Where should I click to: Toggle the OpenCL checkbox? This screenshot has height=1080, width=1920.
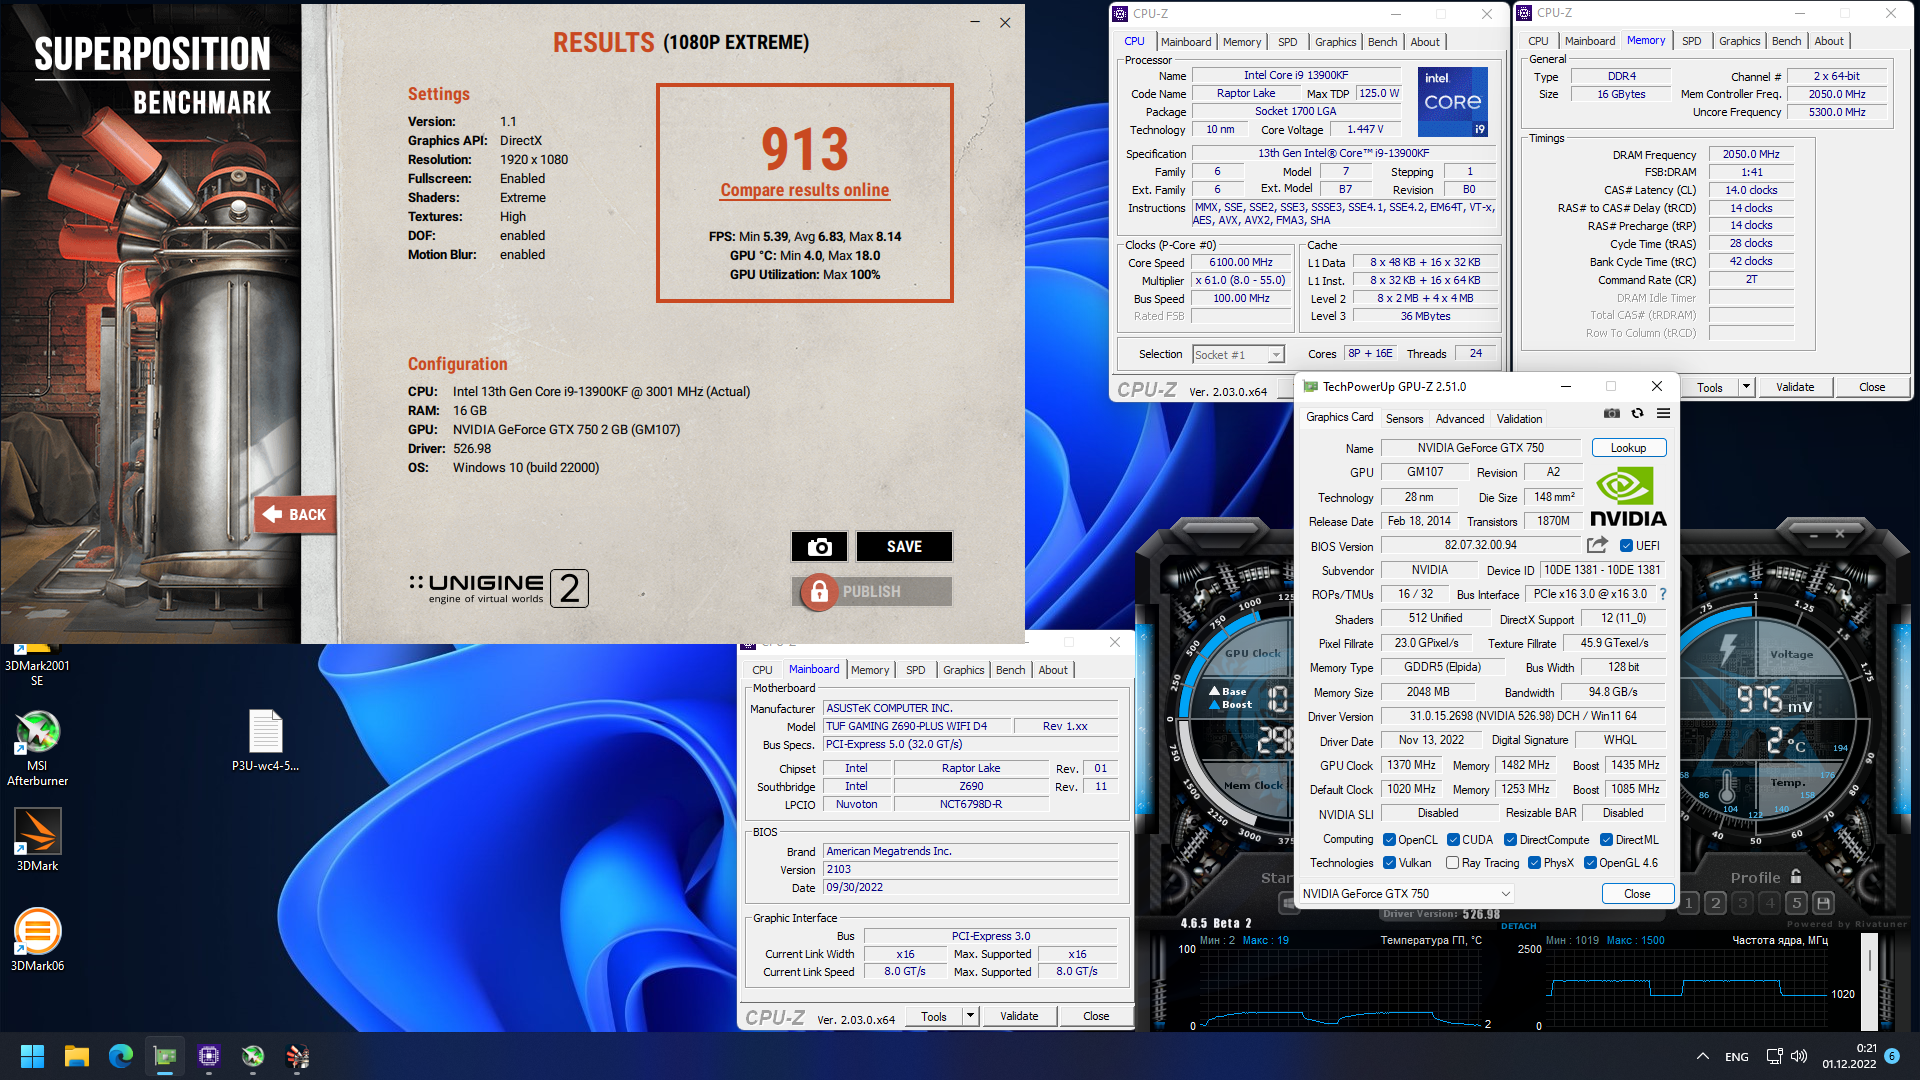point(1389,840)
